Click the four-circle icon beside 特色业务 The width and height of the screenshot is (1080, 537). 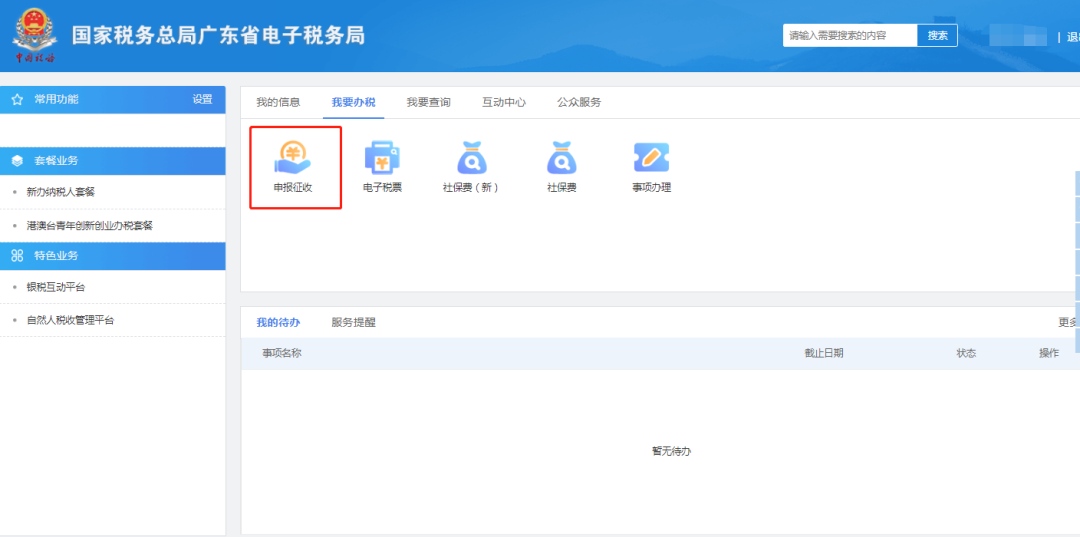17,256
